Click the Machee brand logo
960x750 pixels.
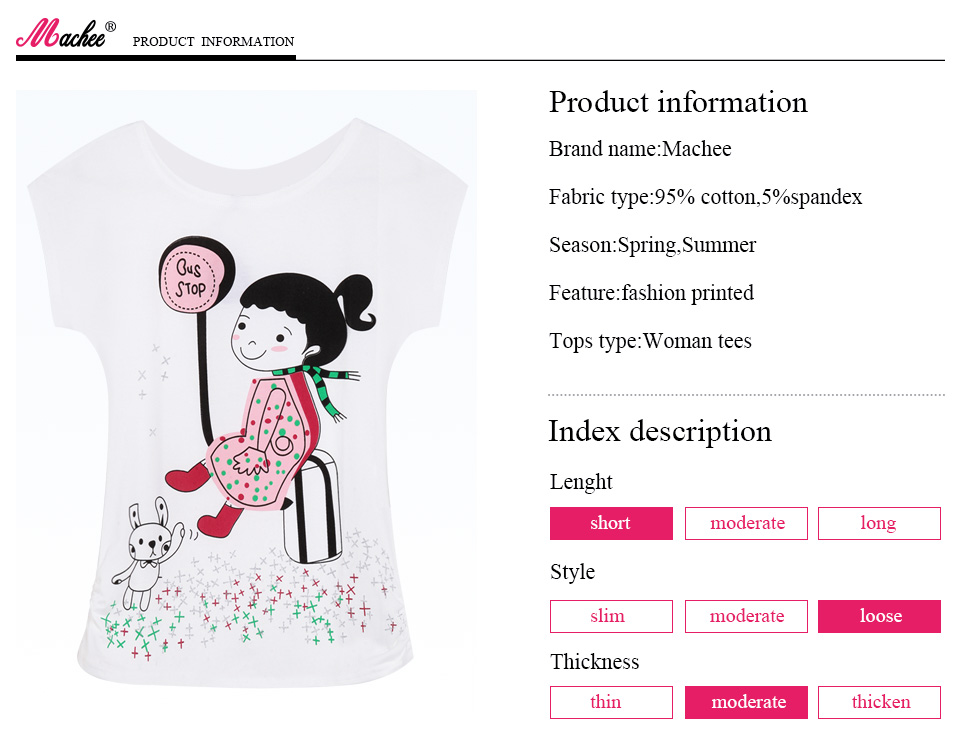[66, 35]
